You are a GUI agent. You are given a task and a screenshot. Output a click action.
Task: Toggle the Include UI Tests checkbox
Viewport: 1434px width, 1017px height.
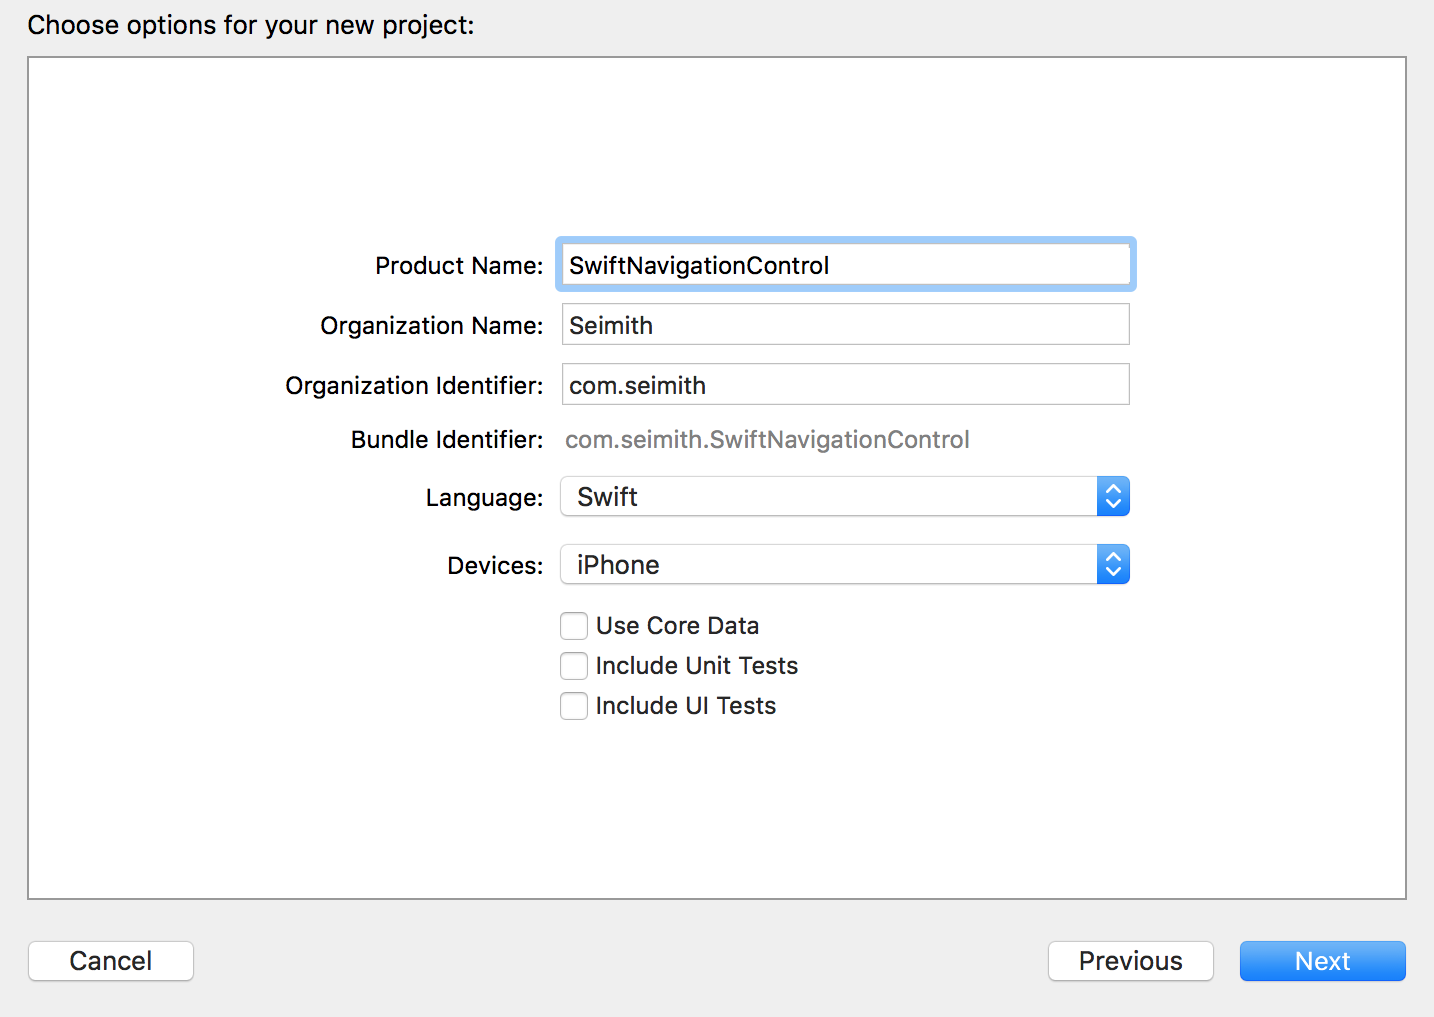coord(574,706)
